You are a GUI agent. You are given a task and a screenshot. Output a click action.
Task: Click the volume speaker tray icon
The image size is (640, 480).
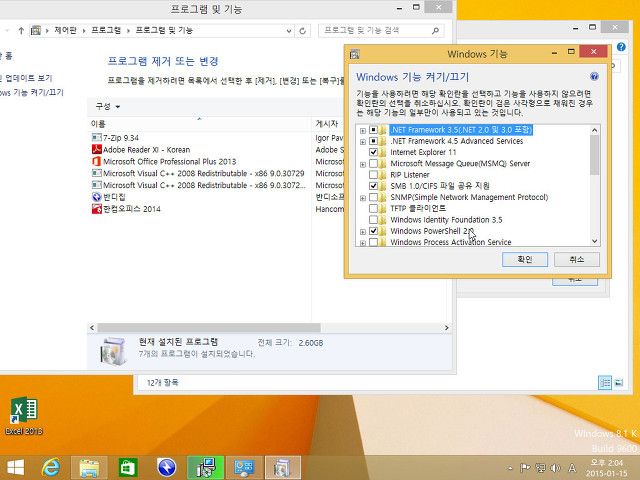click(x=555, y=468)
